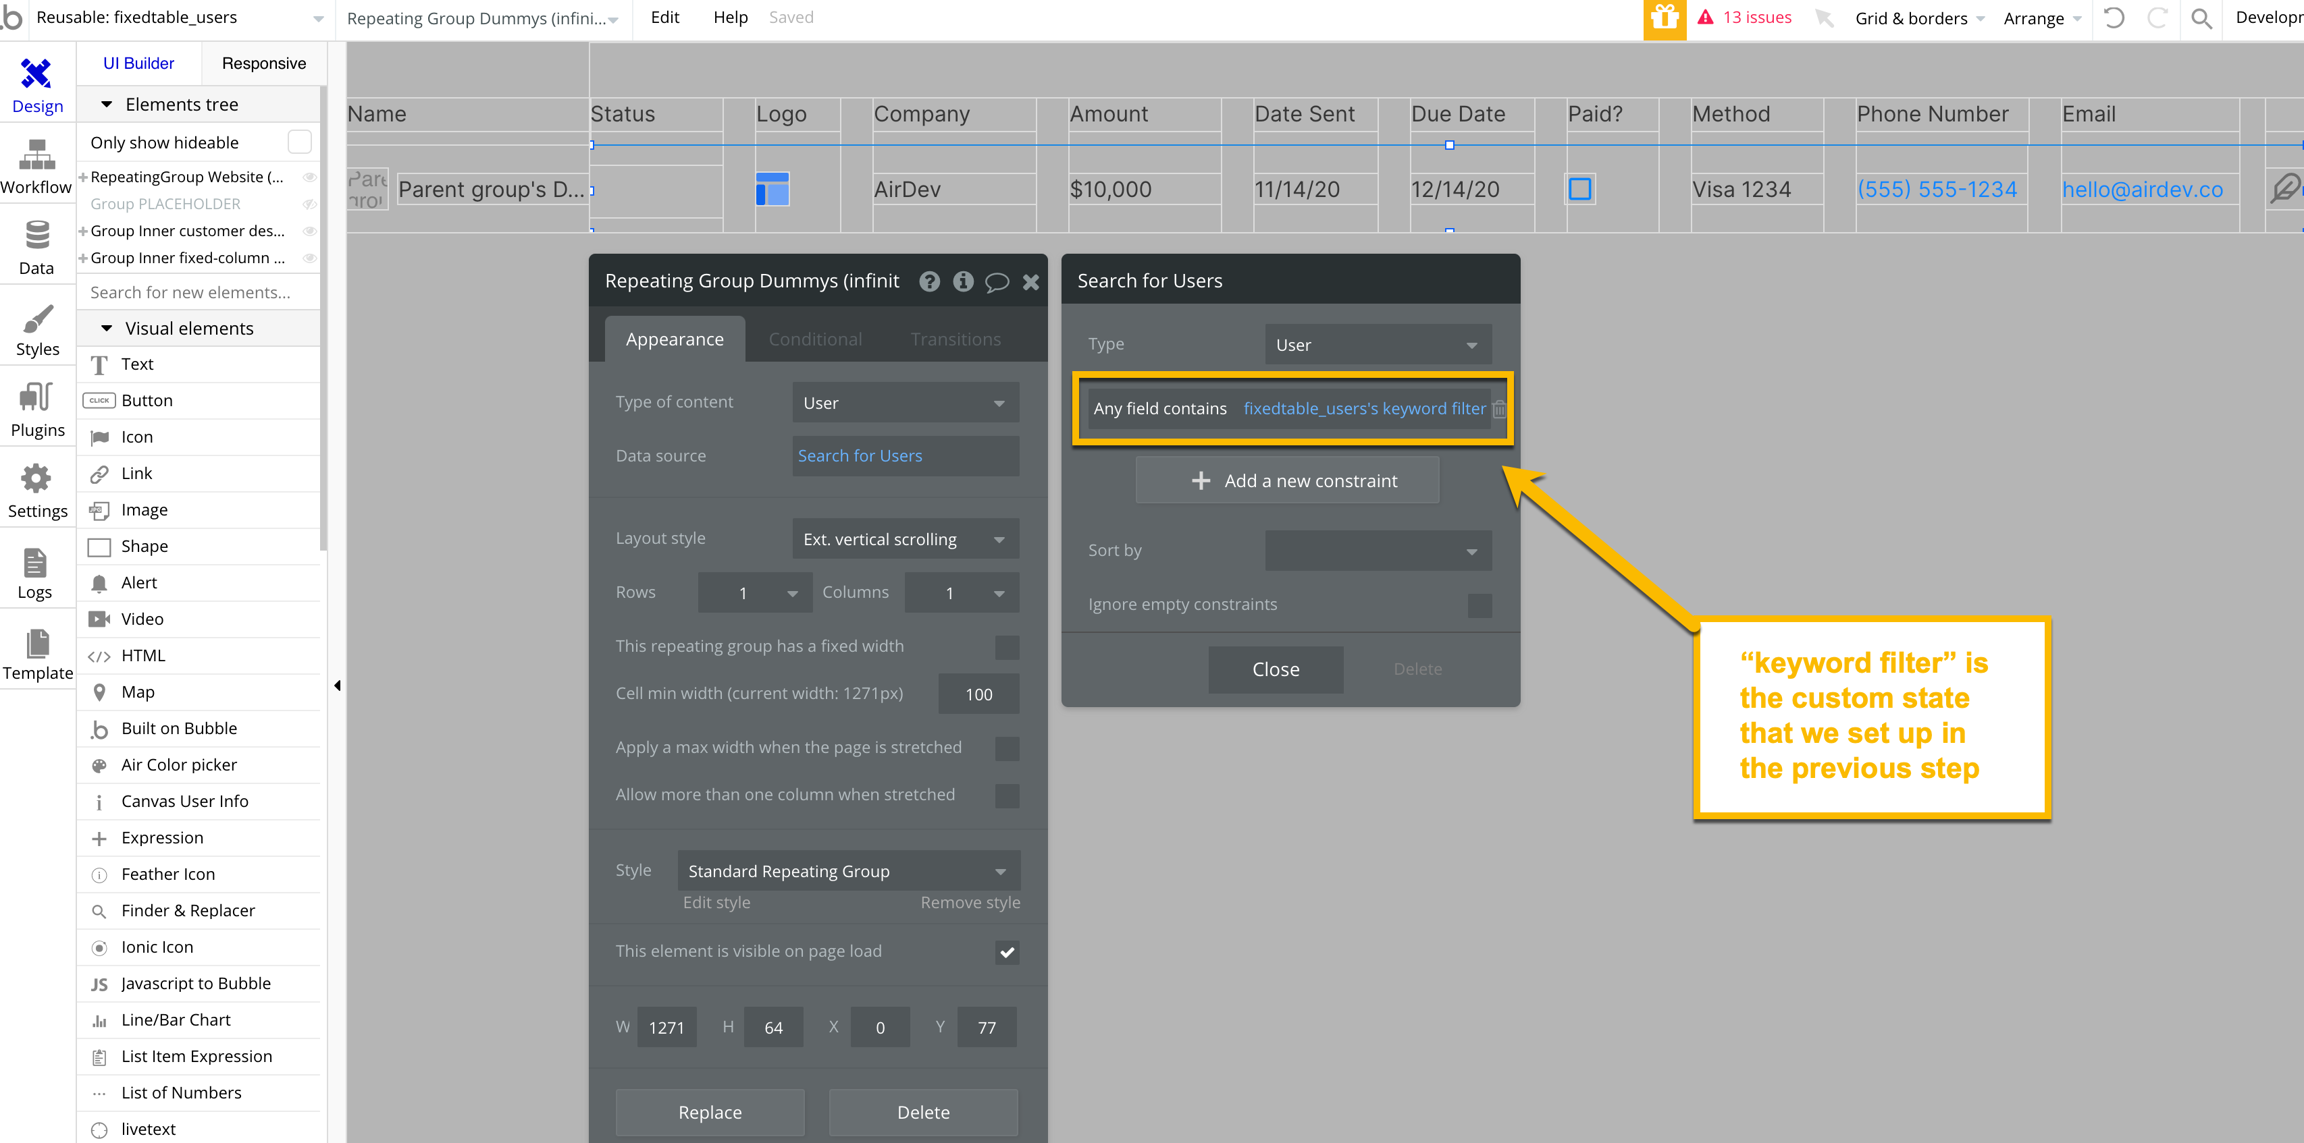Viewport: 2304px width, 1143px height.
Task: Click the Close button in search panel
Action: point(1275,670)
